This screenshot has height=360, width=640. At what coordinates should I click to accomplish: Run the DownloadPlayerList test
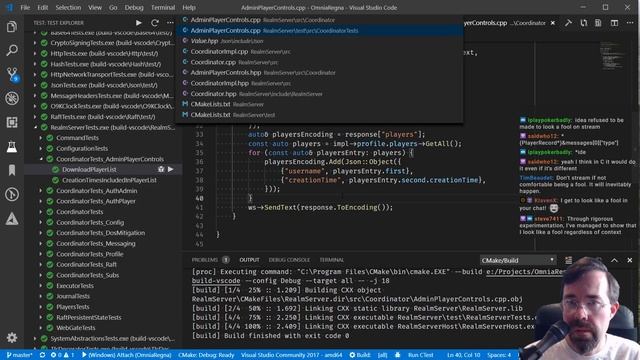pyautogui.click(x=171, y=169)
